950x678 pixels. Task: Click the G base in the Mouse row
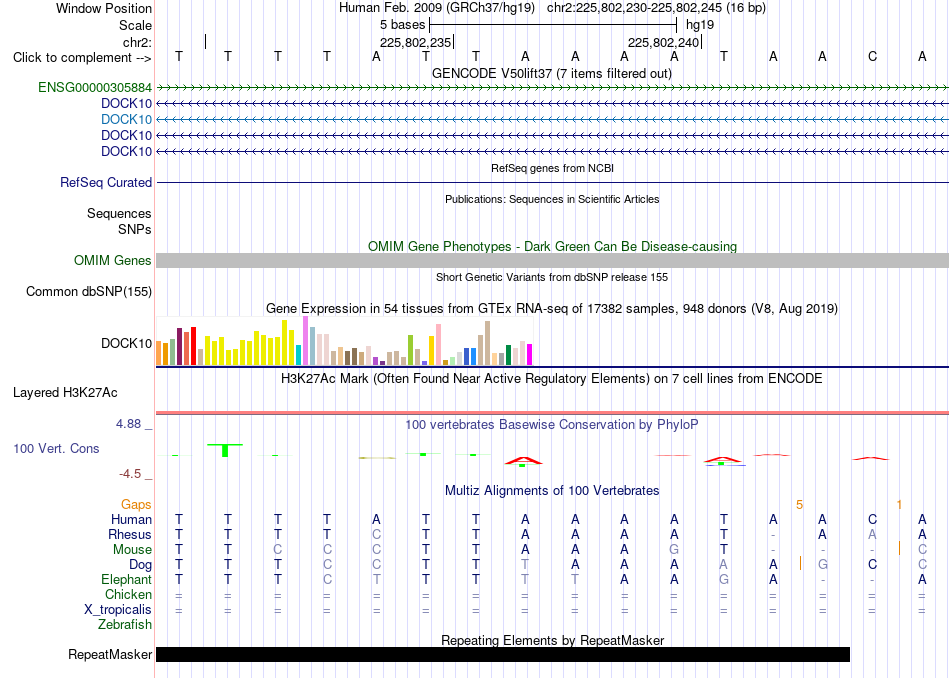[x=674, y=550]
